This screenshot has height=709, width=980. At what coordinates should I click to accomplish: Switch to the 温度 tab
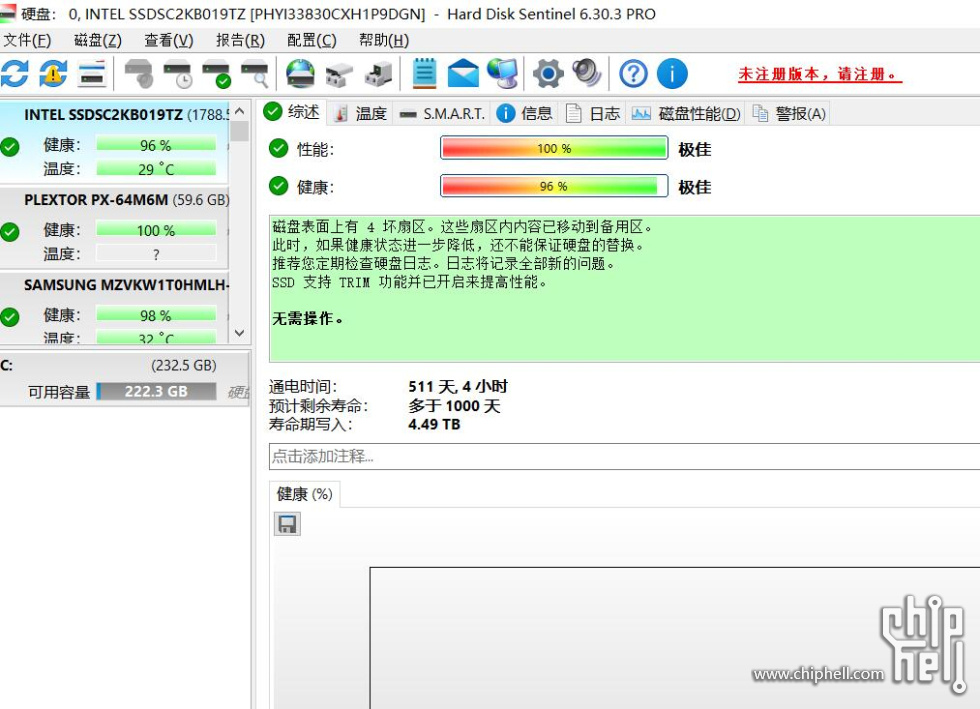pos(360,113)
